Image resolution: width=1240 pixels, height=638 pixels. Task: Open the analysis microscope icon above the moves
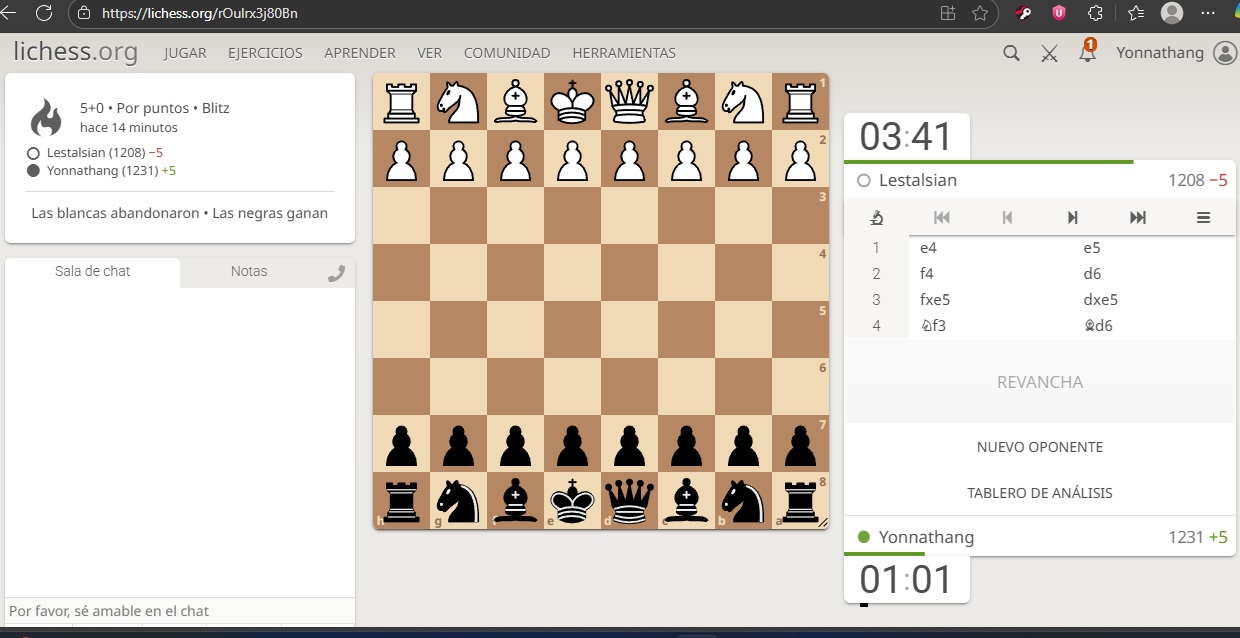pos(877,218)
